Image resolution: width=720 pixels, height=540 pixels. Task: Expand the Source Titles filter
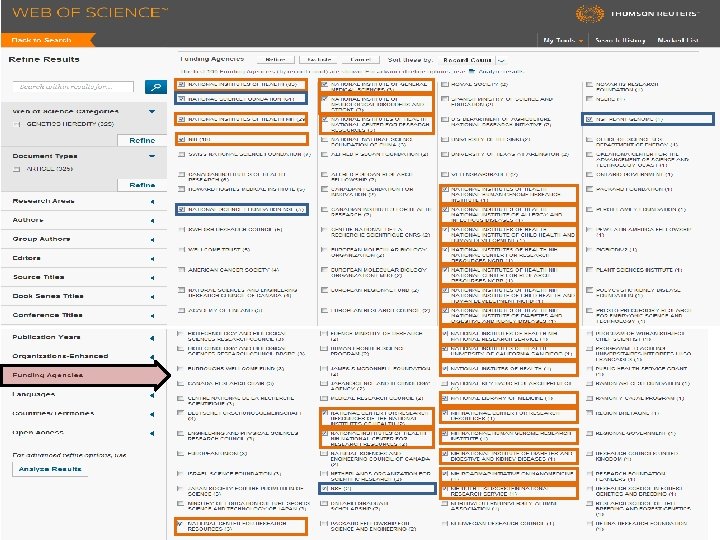click(x=152, y=278)
